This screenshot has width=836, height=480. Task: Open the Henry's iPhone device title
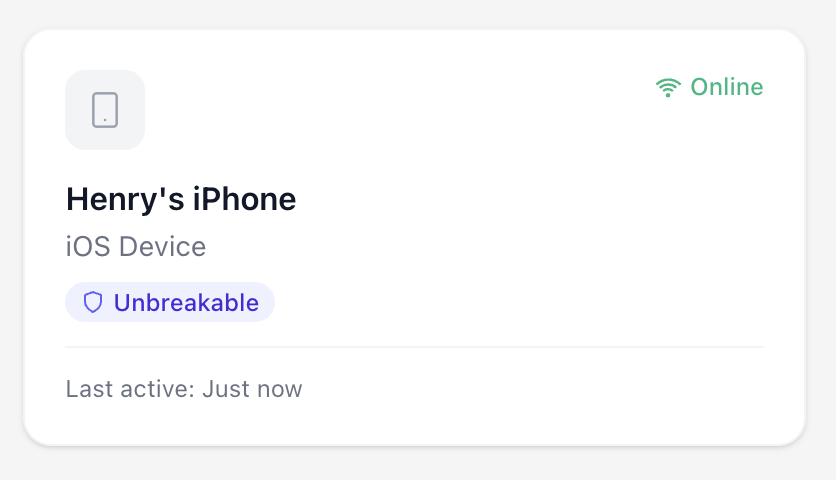click(x=181, y=199)
